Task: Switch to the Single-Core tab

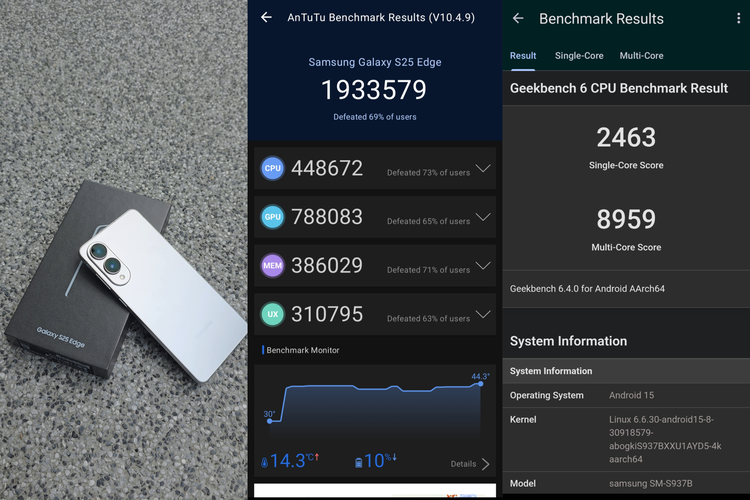Action: point(579,56)
